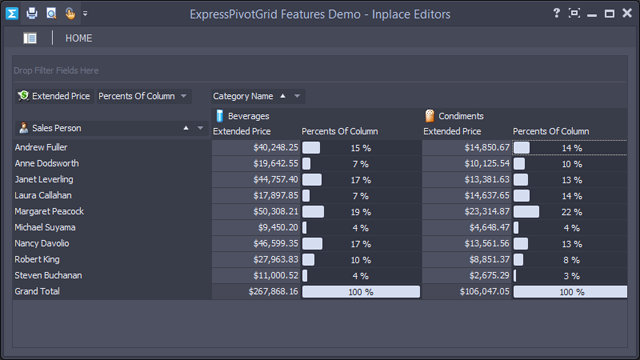The height and width of the screenshot is (360, 640).
Task: Click the $23,314.87 cell
Action: 467,211
